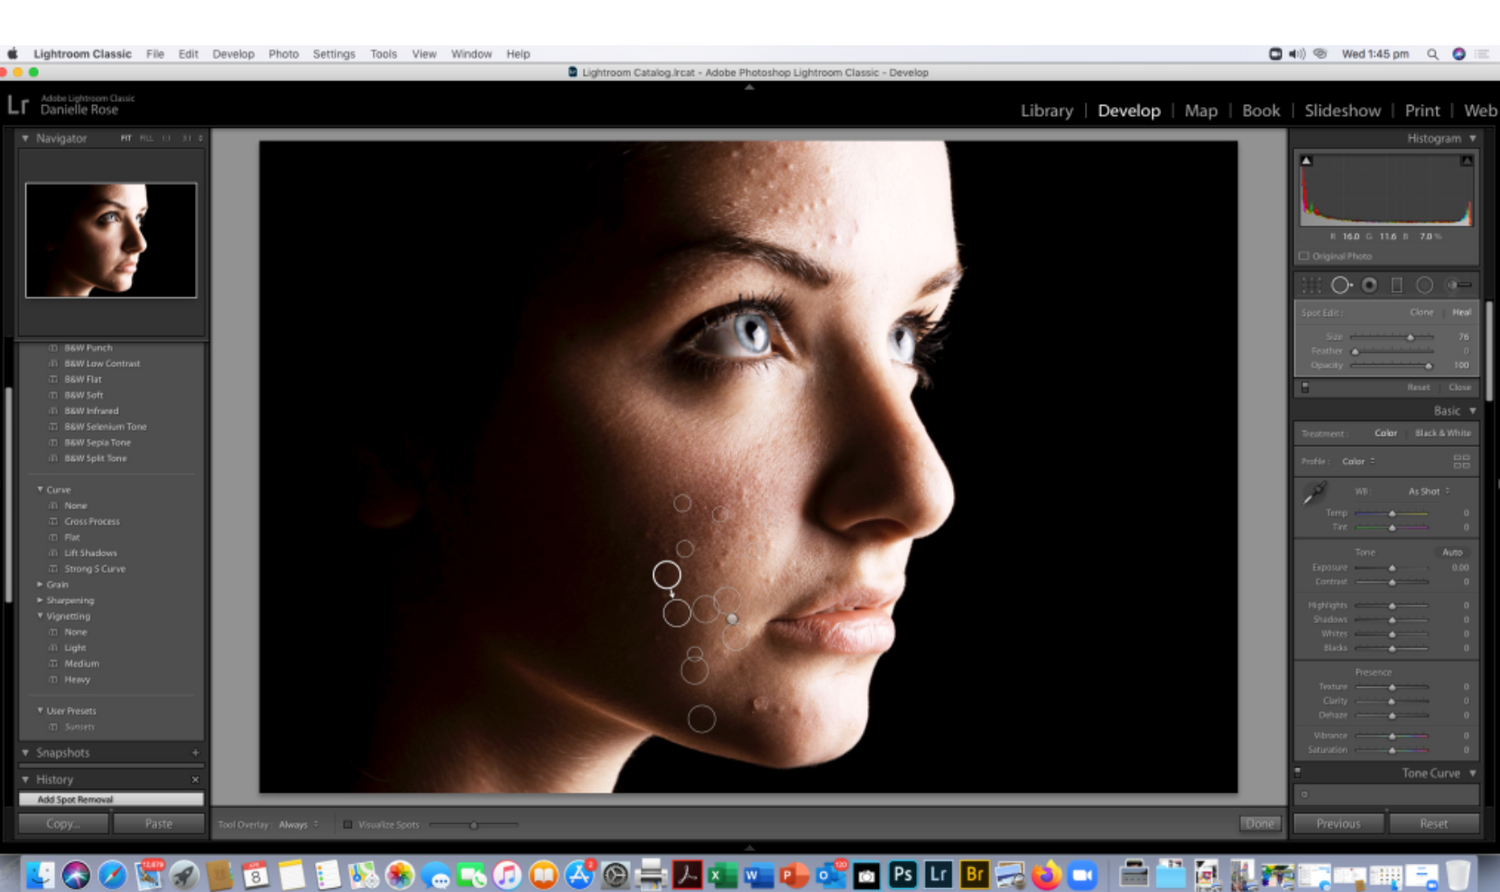The width and height of the screenshot is (1500, 892).
Task: Click the spot removal source pin dot
Action: coord(732,619)
